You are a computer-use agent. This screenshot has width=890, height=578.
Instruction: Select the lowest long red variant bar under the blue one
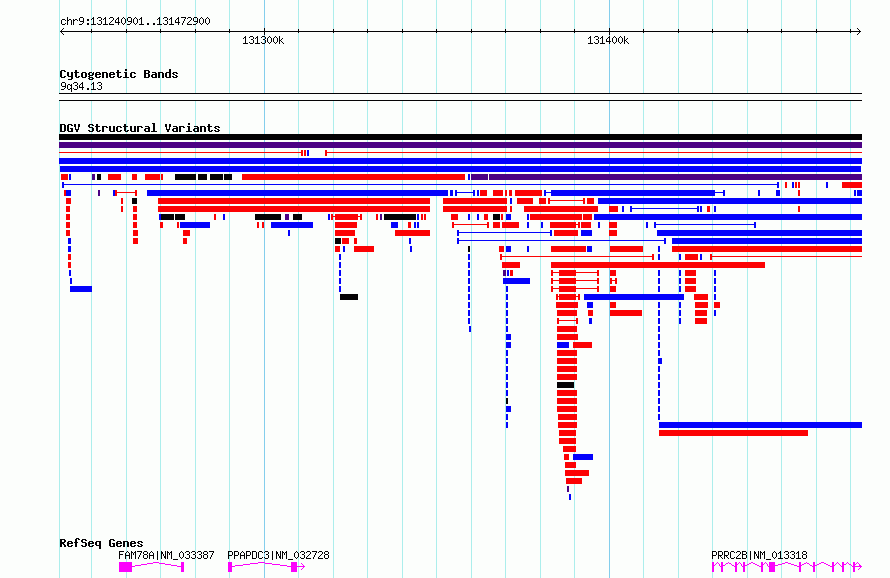tap(733, 433)
